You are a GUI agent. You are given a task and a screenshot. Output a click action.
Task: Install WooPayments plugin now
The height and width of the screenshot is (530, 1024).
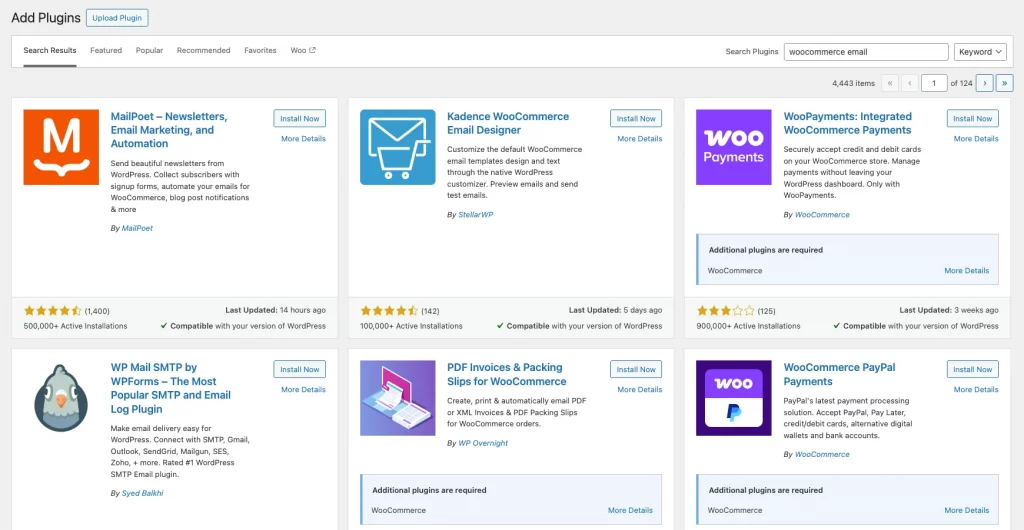pos(972,119)
